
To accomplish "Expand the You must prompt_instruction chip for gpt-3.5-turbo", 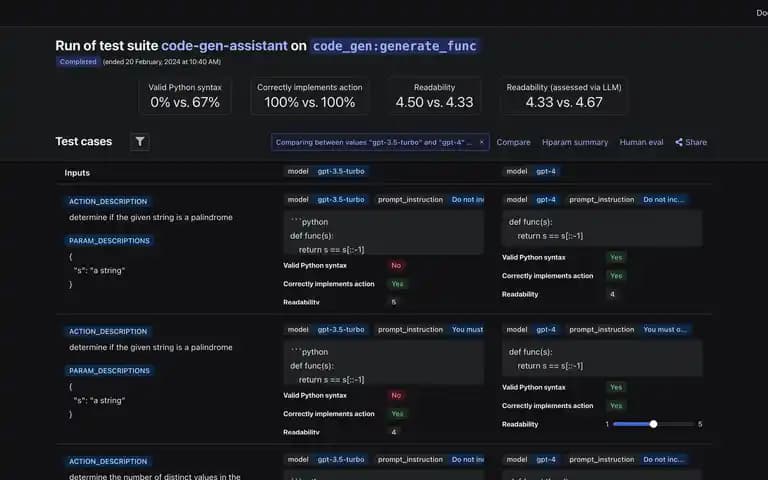I will tap(466, 330).
